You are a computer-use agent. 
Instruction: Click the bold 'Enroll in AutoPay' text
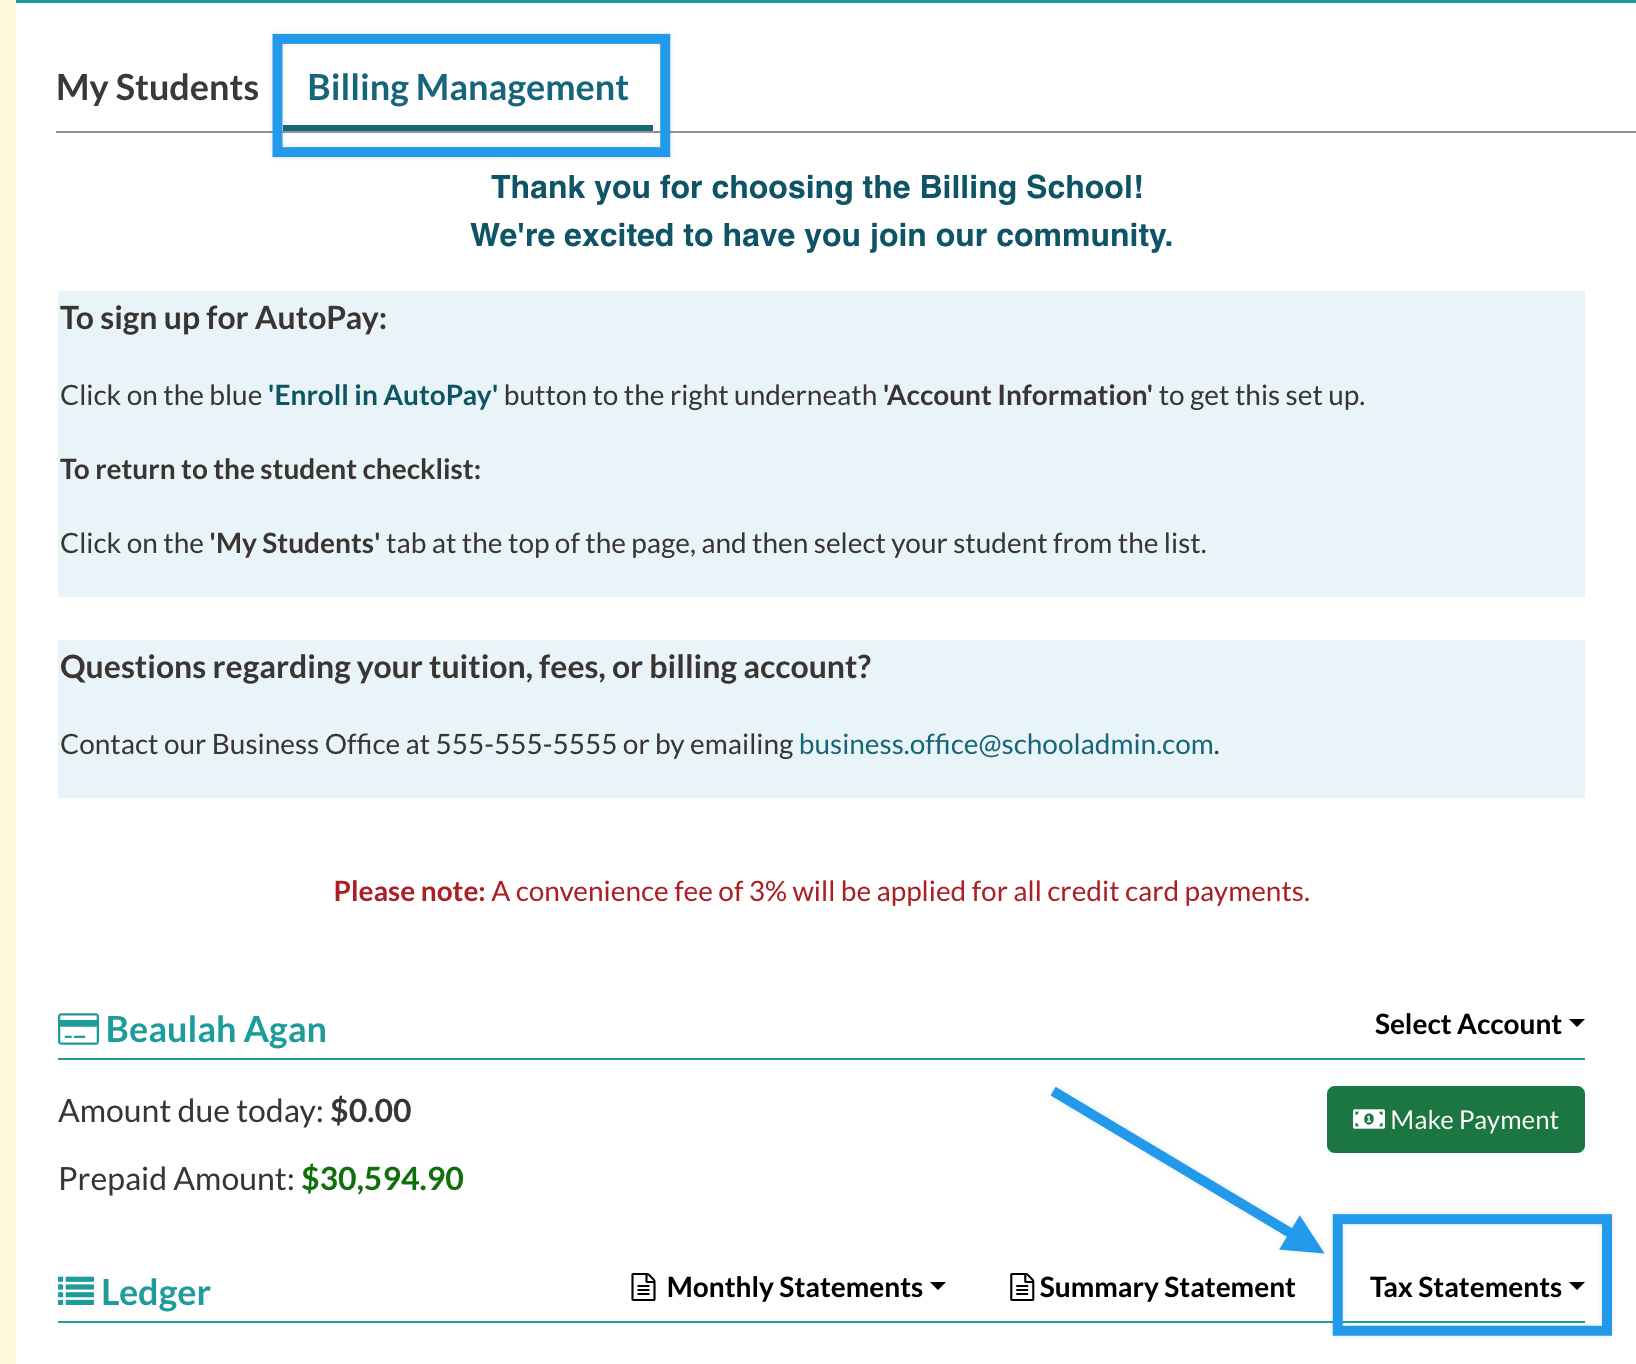(382, 395)
